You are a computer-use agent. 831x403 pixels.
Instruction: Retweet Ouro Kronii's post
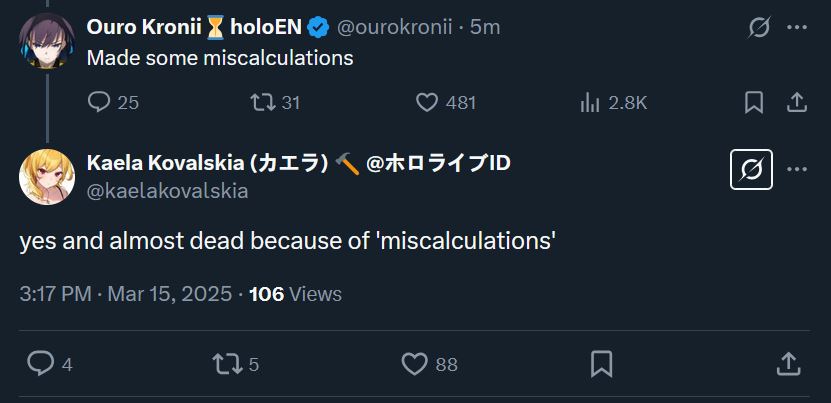[262, 102]
